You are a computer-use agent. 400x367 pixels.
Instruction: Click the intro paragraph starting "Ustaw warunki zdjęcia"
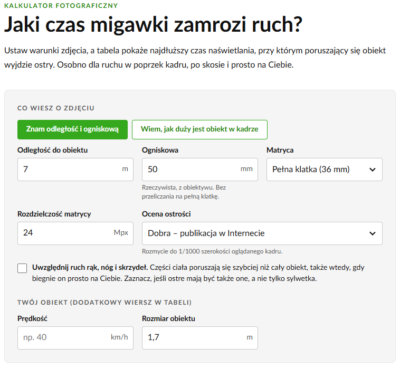195,58
